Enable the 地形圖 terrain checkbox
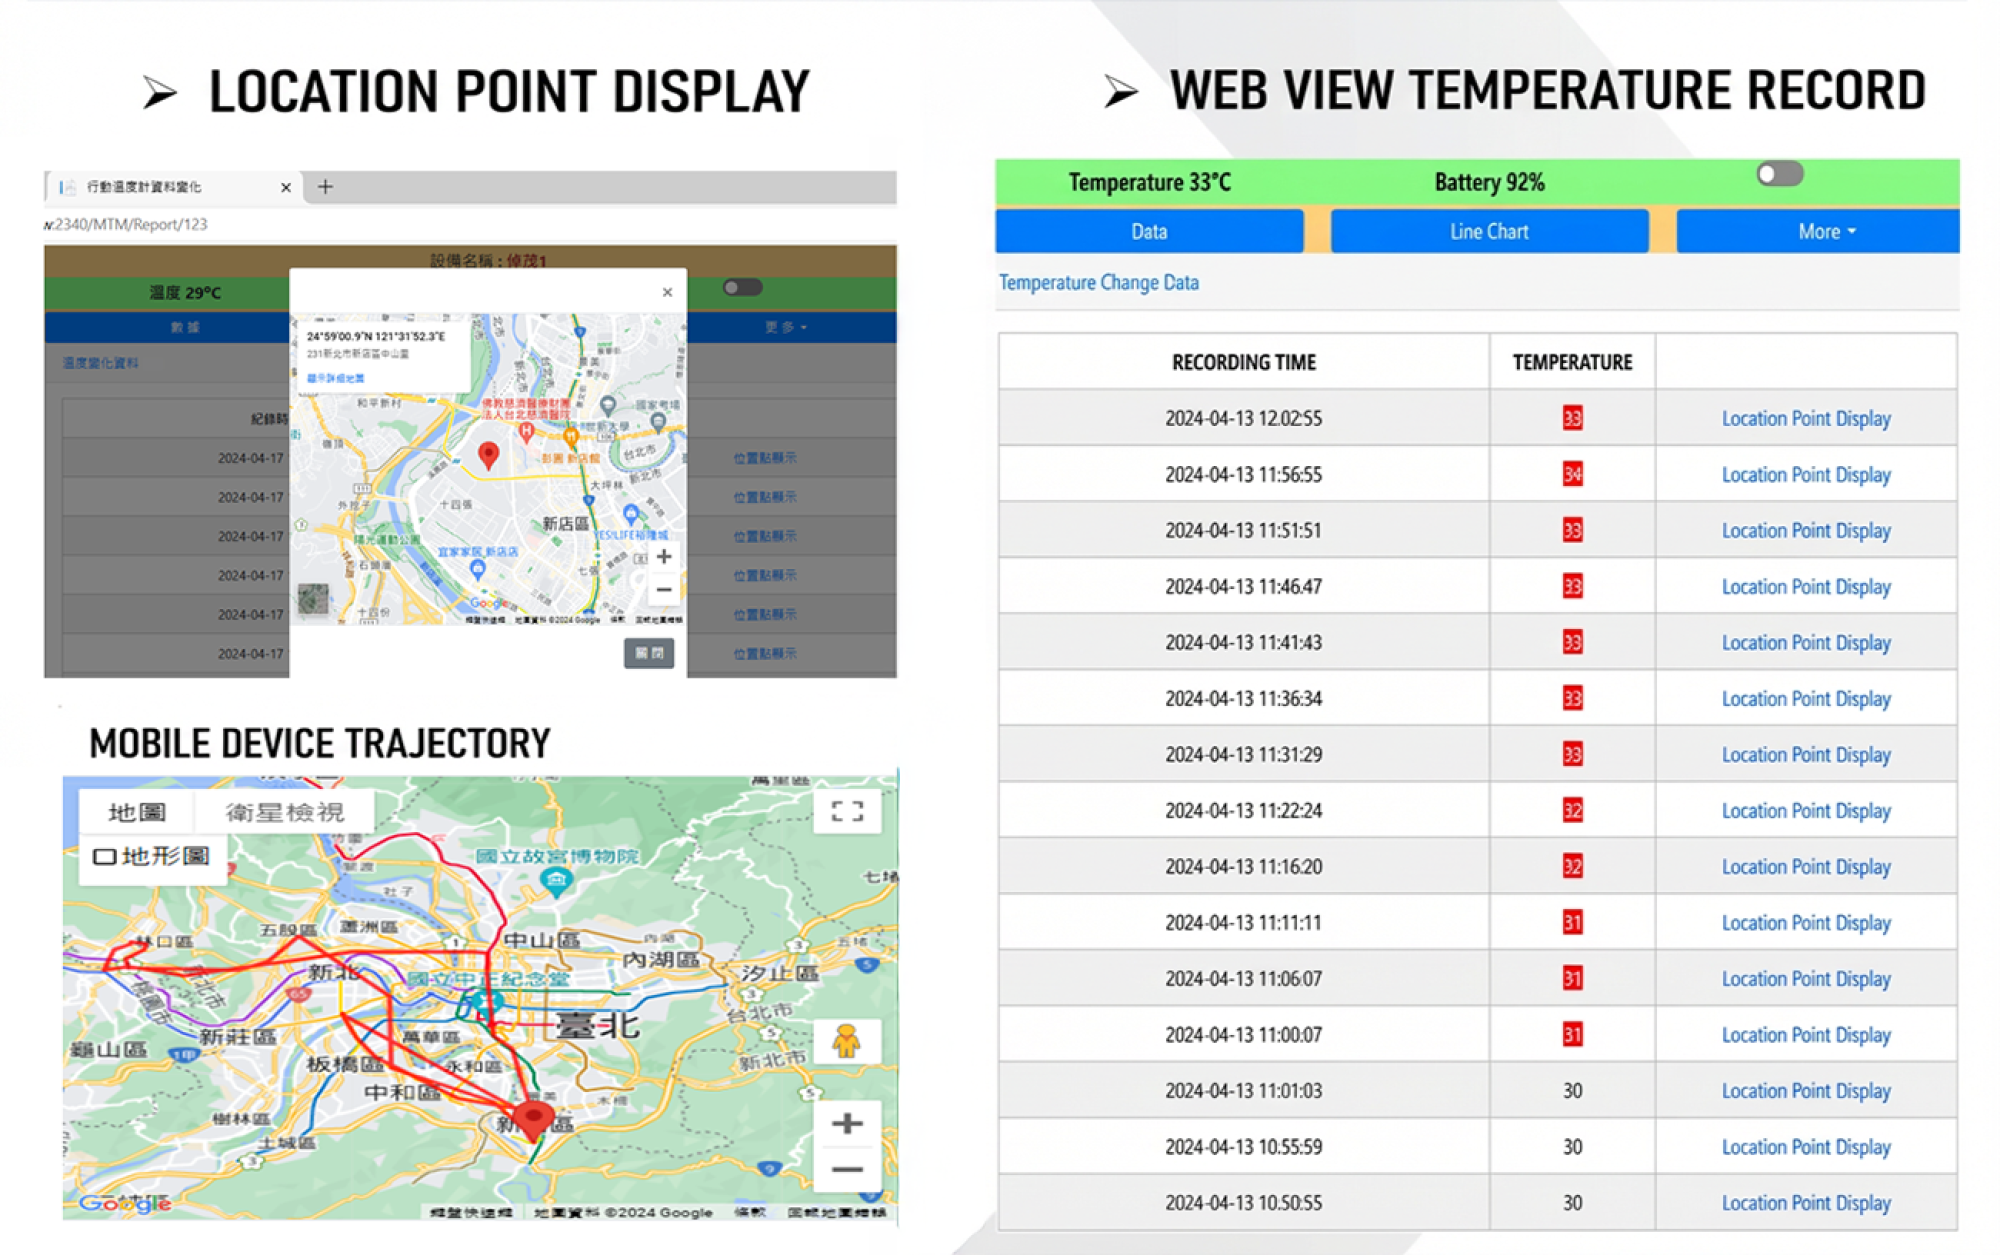The height and width of the screenshot is (1255, 2000). click(105, 856)
